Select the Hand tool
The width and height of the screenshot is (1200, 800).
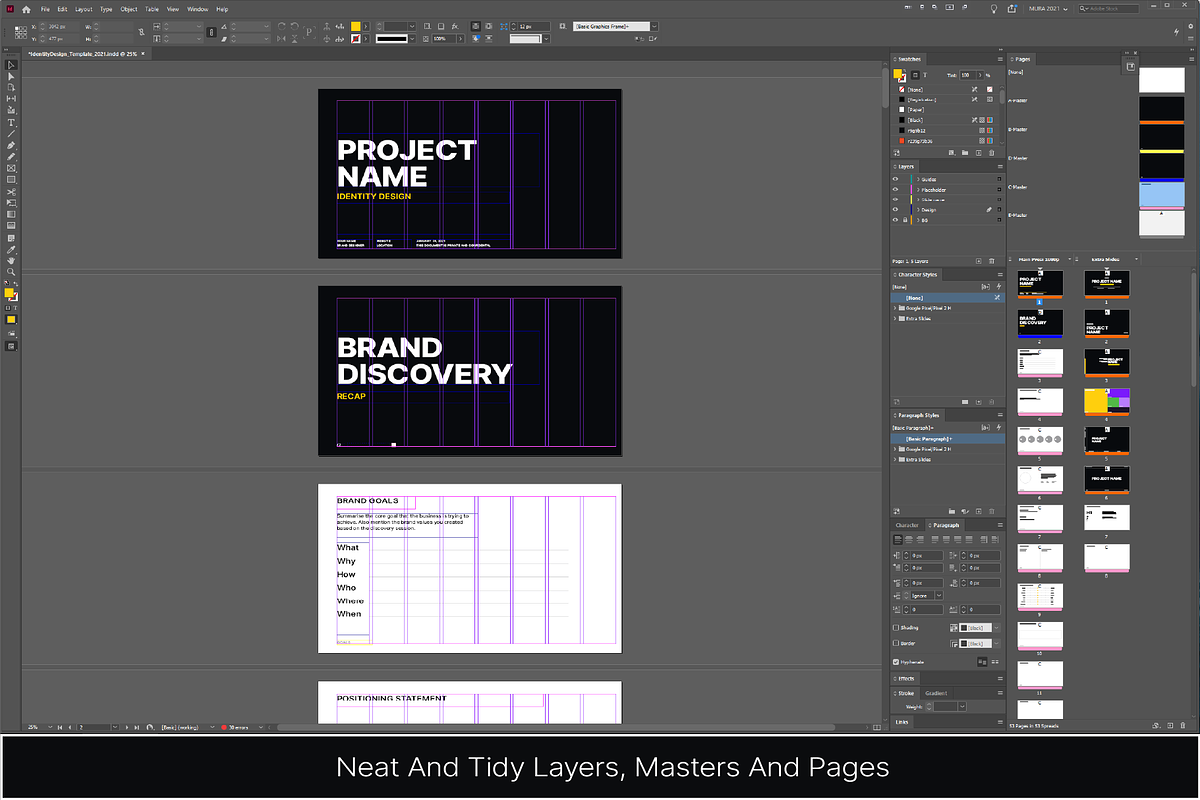[x=12, y=260]
